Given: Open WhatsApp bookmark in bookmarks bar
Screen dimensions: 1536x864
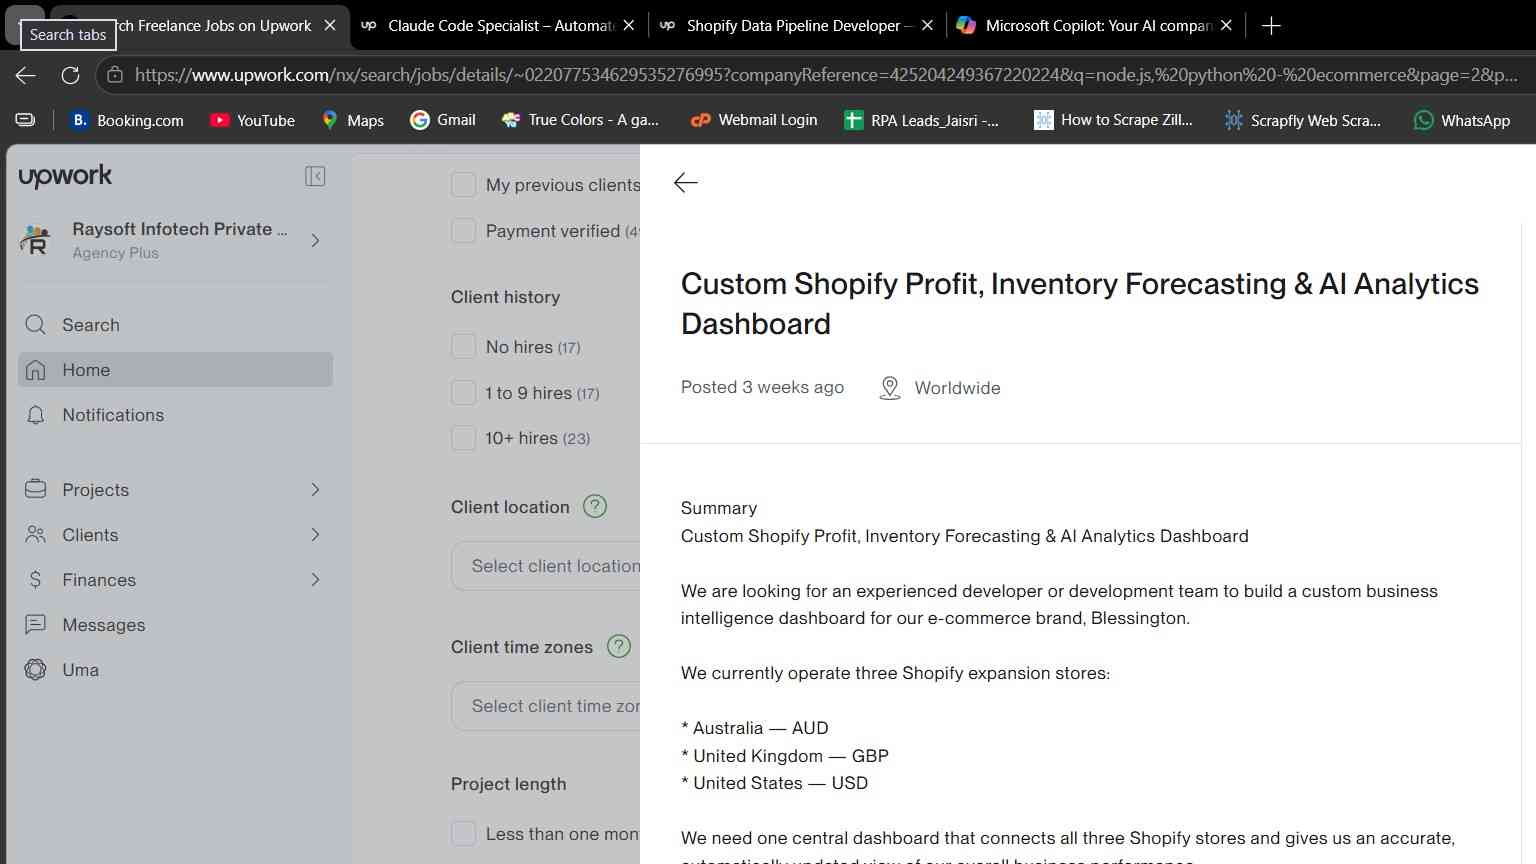Looking at the screenshot, I should [1461, 120].
